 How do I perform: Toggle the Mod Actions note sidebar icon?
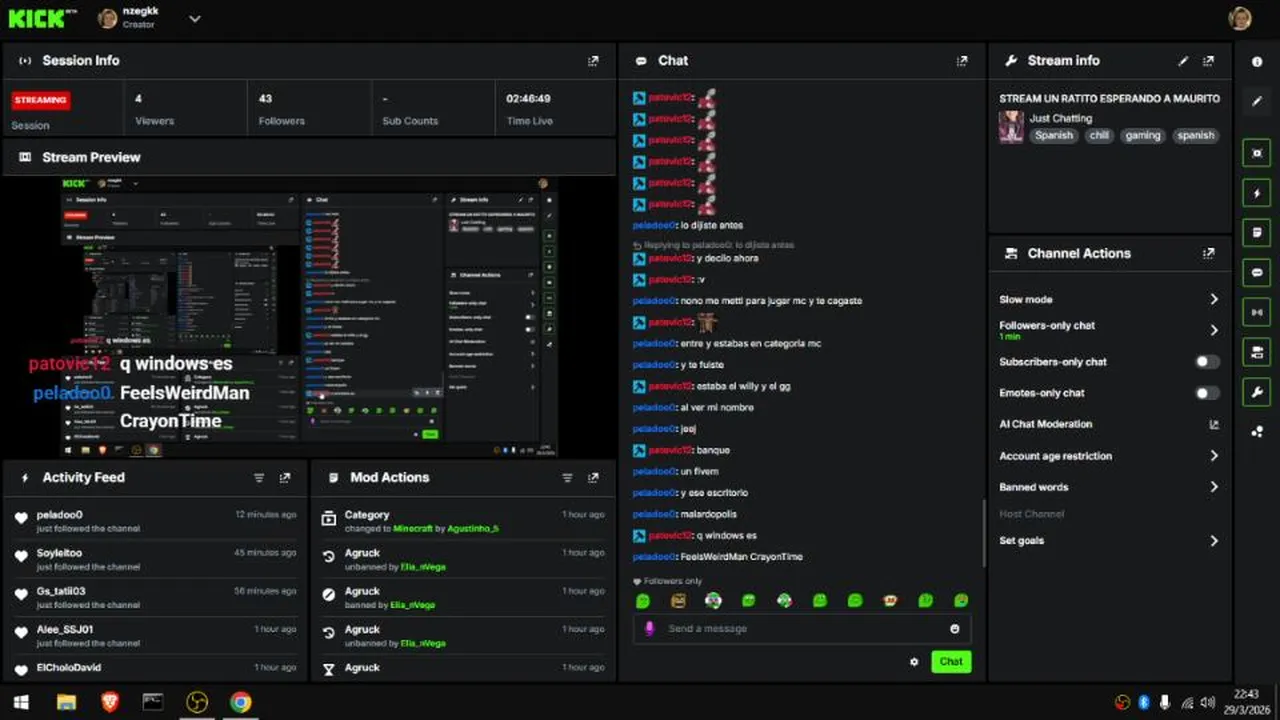[1257, 232]
